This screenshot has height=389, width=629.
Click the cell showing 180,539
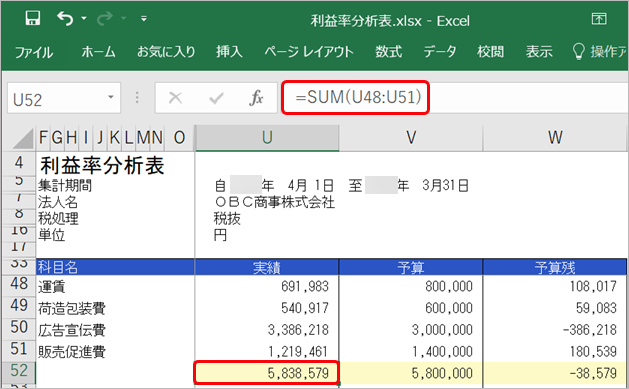click(x=555, y=351)
